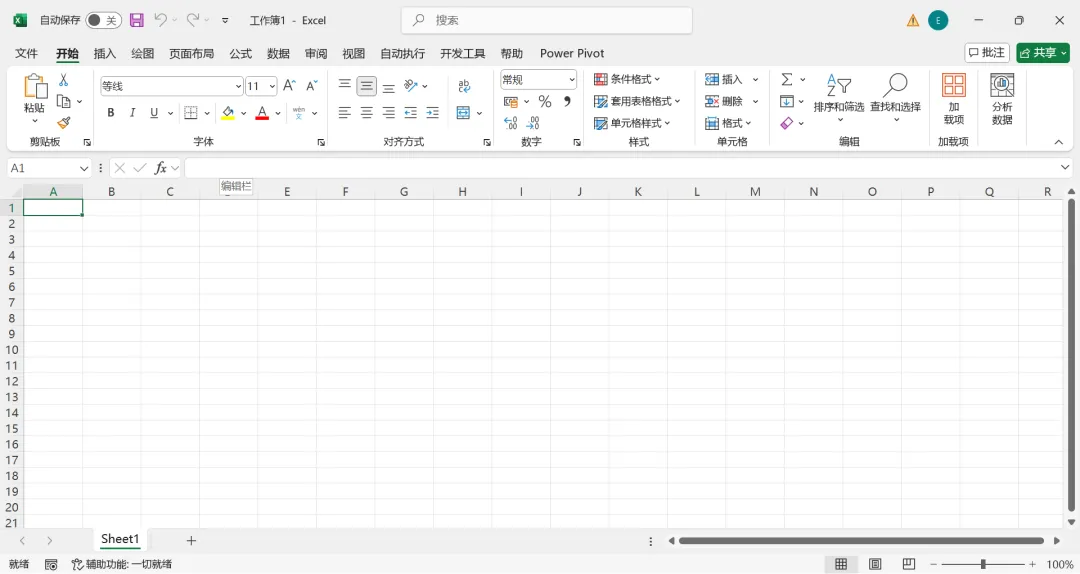Select the Format Painter brush
The height and width of the screenshot is (574, 1080).
(x=63, y=123)
